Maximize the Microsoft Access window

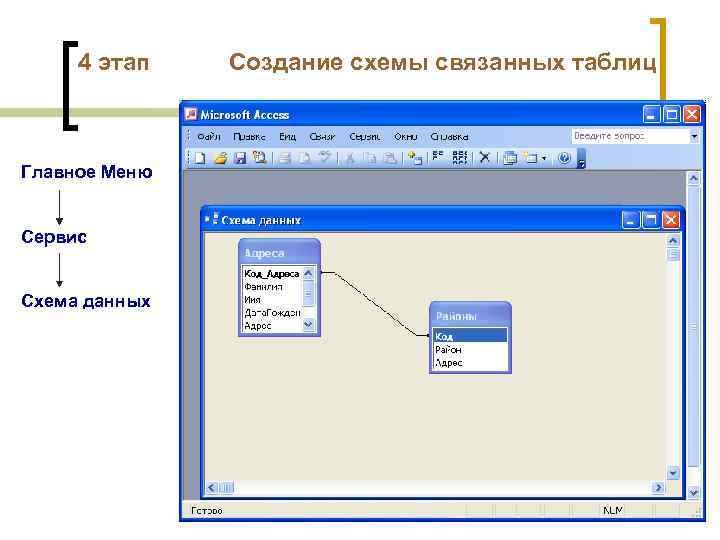pyautogui.click(x=672, y=114)
